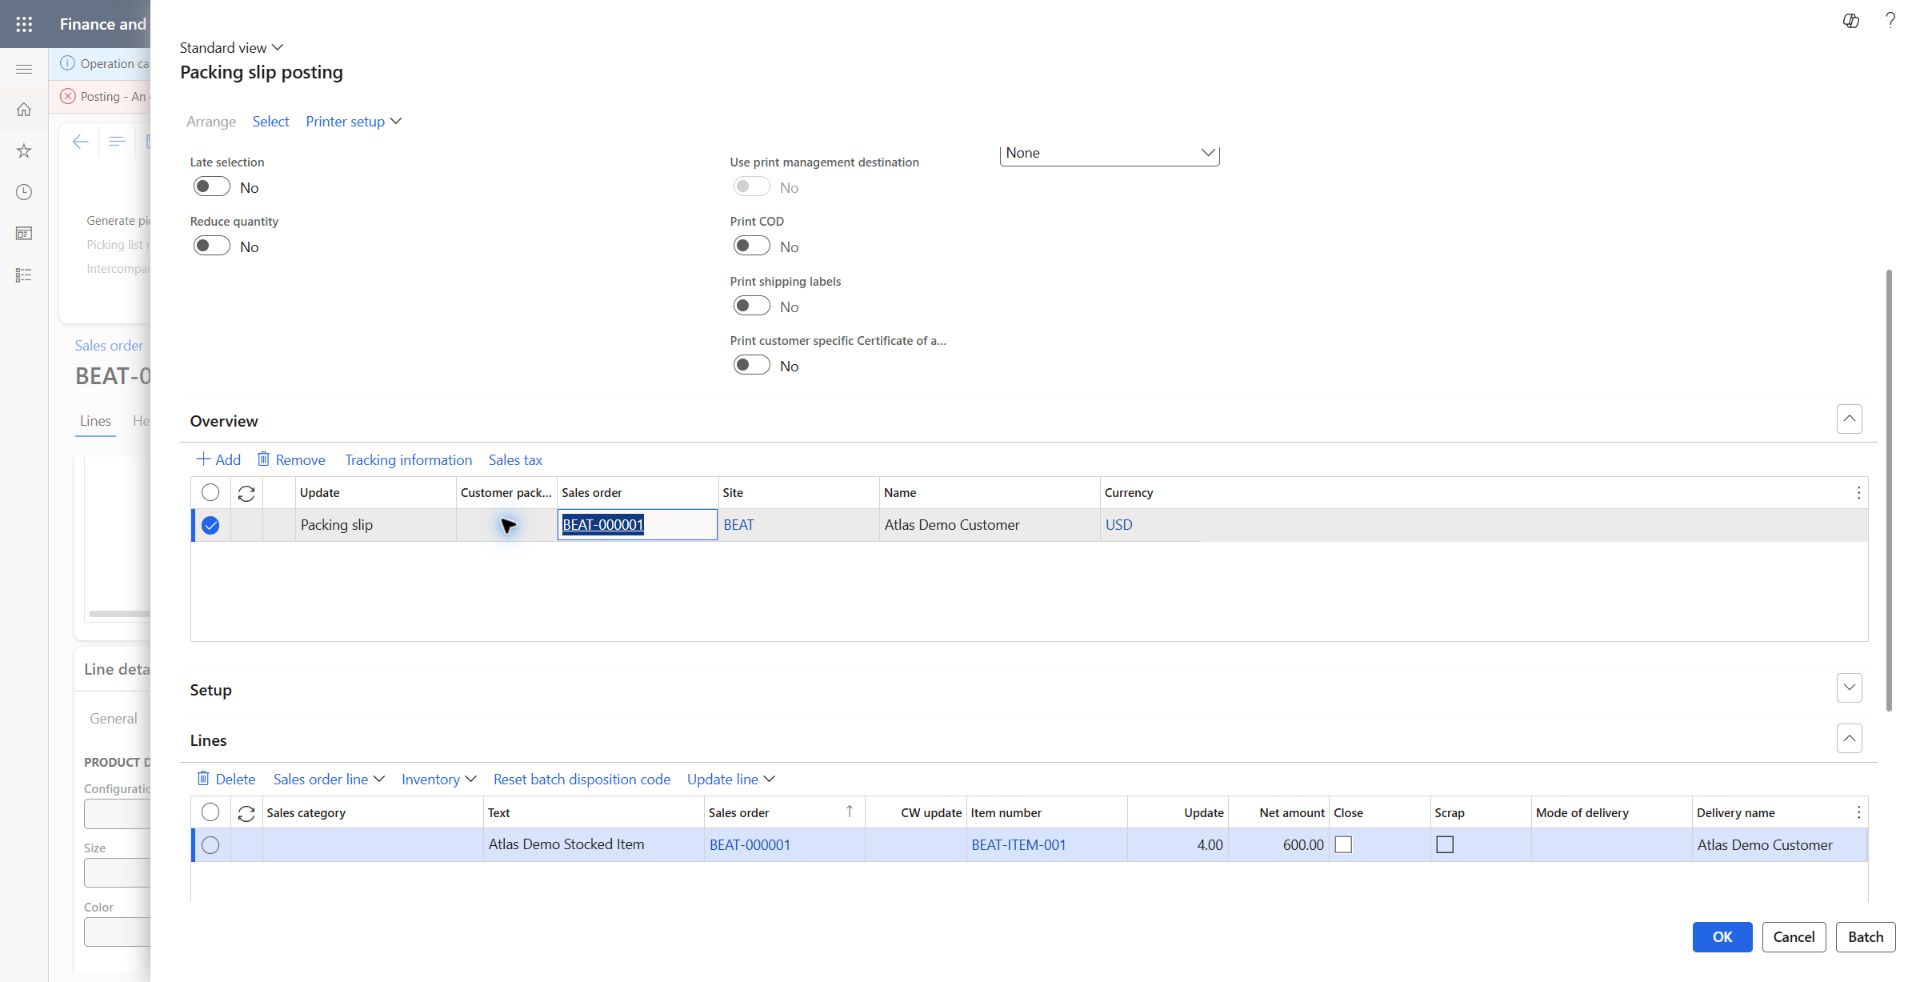Click the OK button

pos(1722,937)
